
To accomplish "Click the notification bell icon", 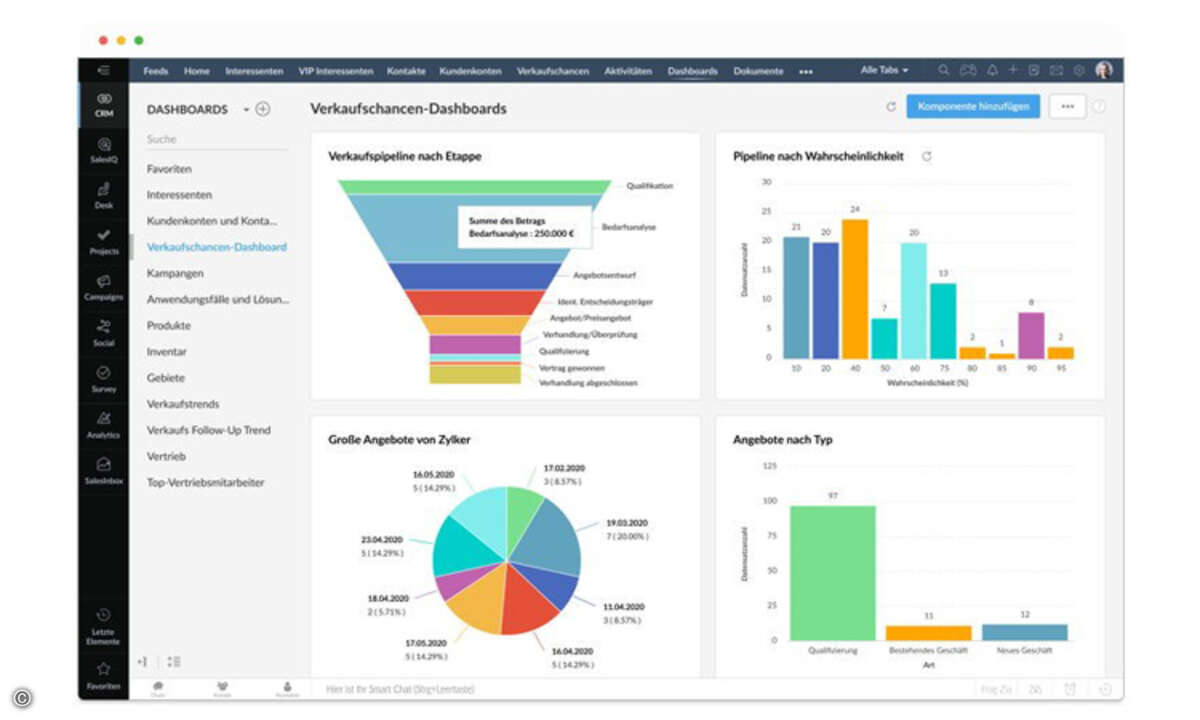I will click(x=992, y=71).
